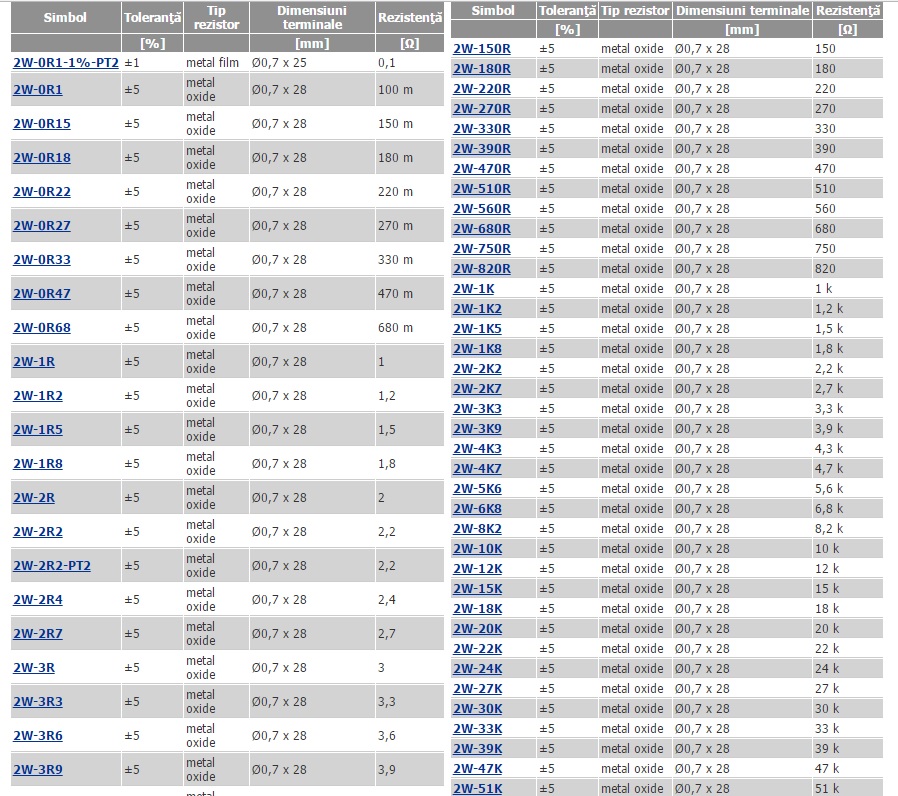The image size is (898, 796).
Task: Click the 2W-680R link
Action: 482,229
